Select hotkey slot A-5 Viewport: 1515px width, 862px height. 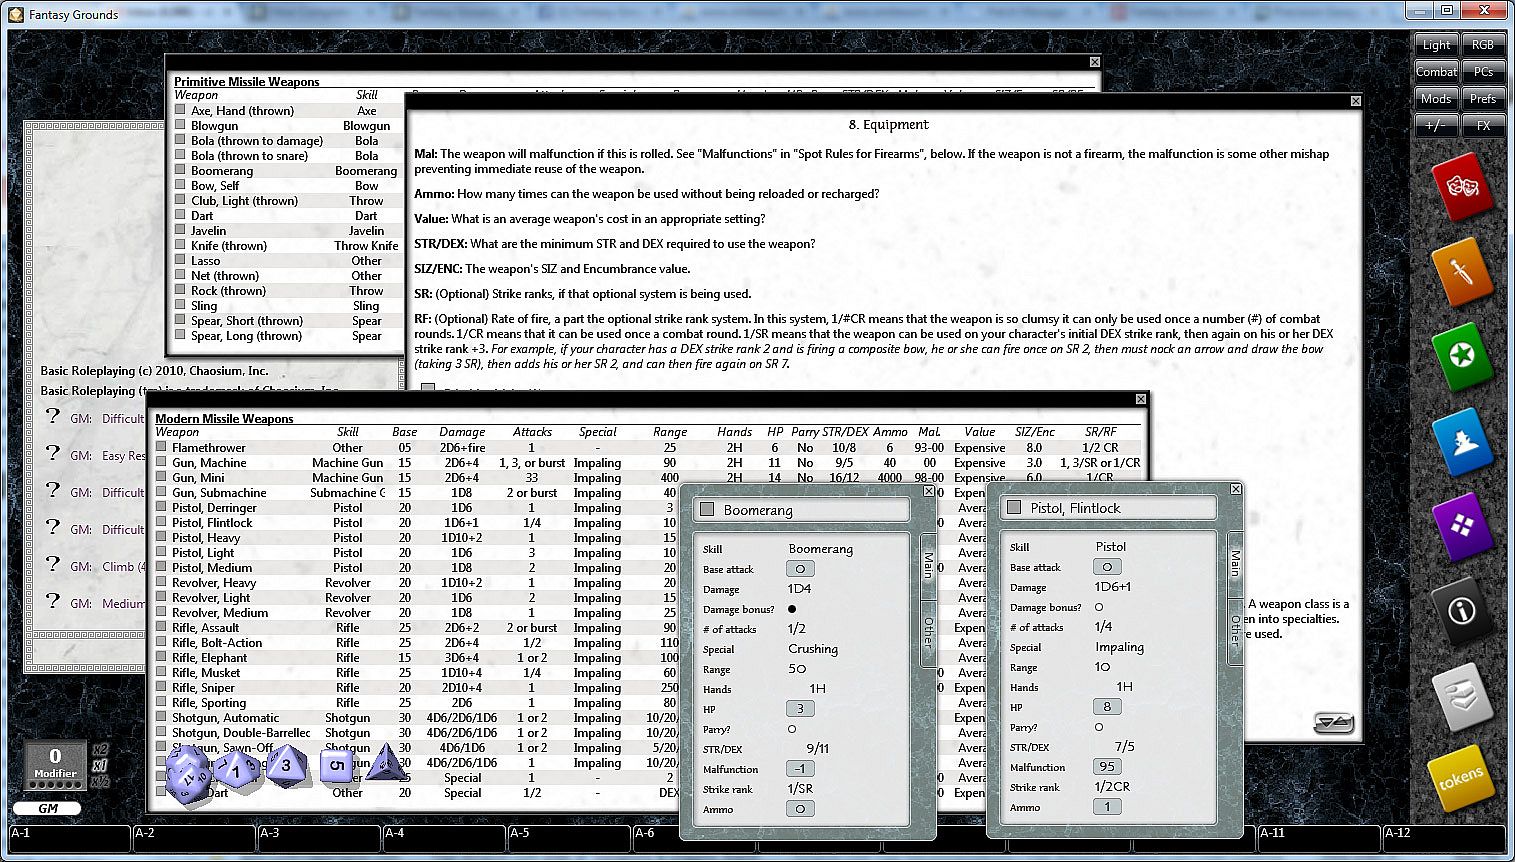pyautogui.click(x=569, y=839)
